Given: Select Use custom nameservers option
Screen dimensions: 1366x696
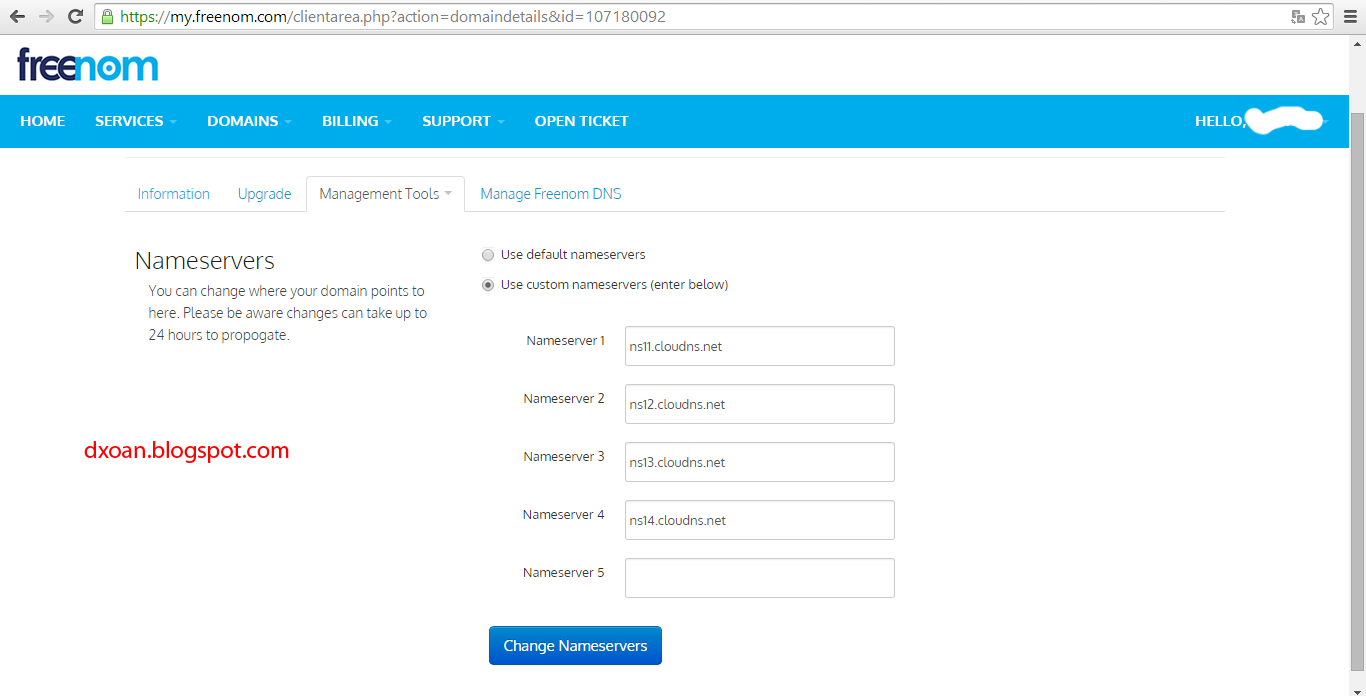Looking at the screenshot, I should 488,285.
